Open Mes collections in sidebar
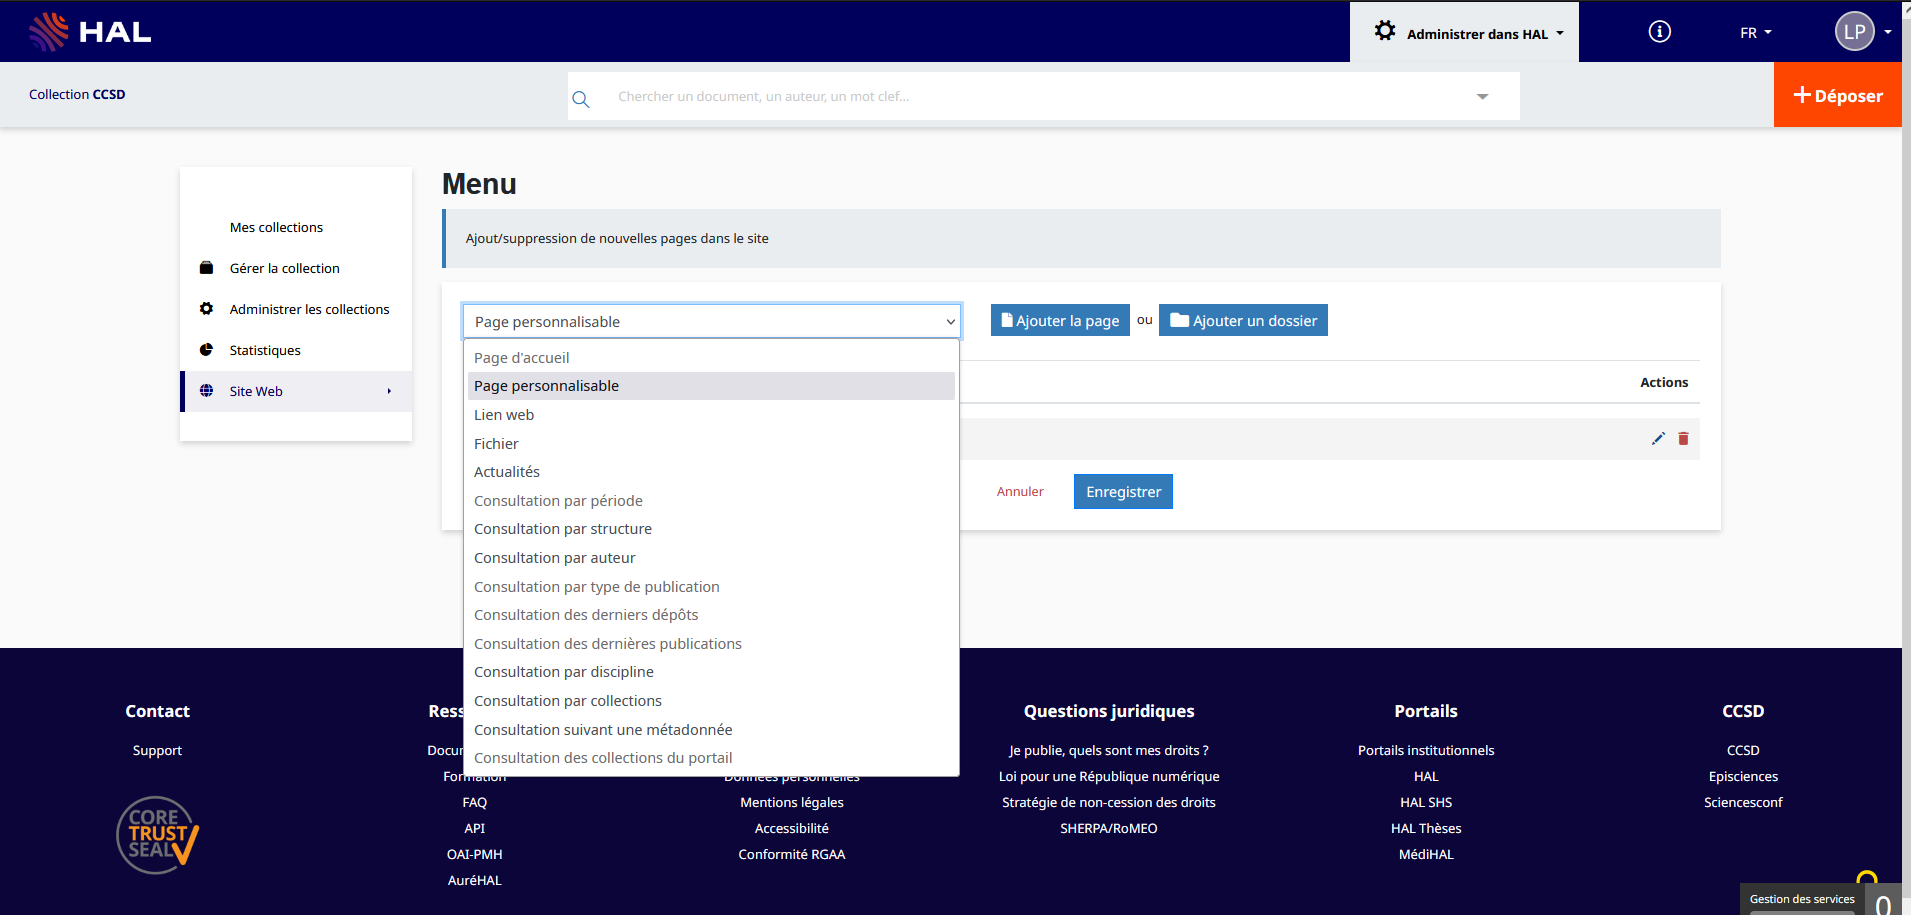Viewport: 1911px width, 915px height. pyautogui.click(x=276, y=227)
